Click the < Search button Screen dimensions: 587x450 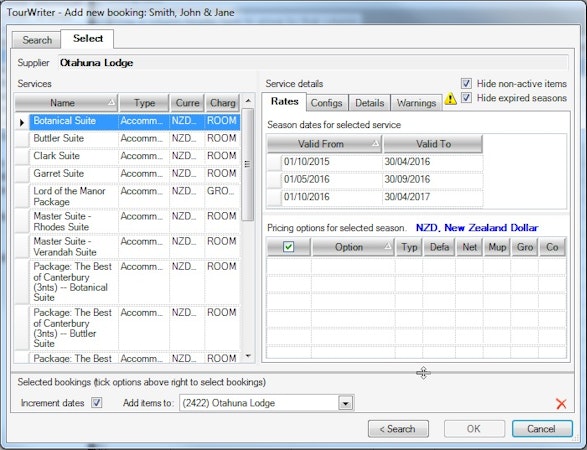click(x=398, y=429)
